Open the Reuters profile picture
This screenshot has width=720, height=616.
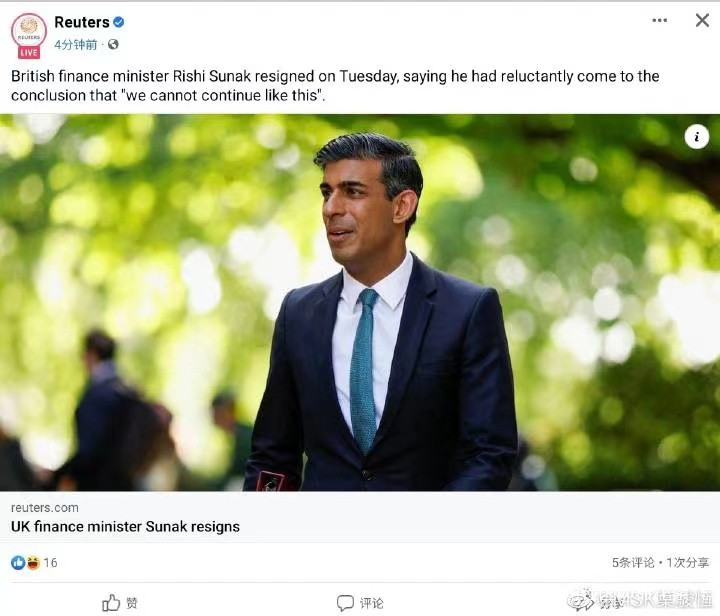click(x=28, y=30)
